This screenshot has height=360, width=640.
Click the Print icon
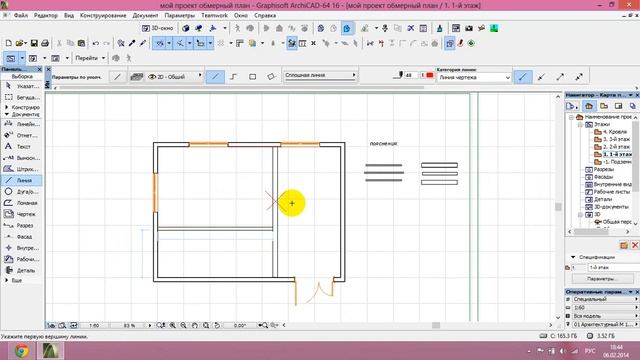point(45,43)
